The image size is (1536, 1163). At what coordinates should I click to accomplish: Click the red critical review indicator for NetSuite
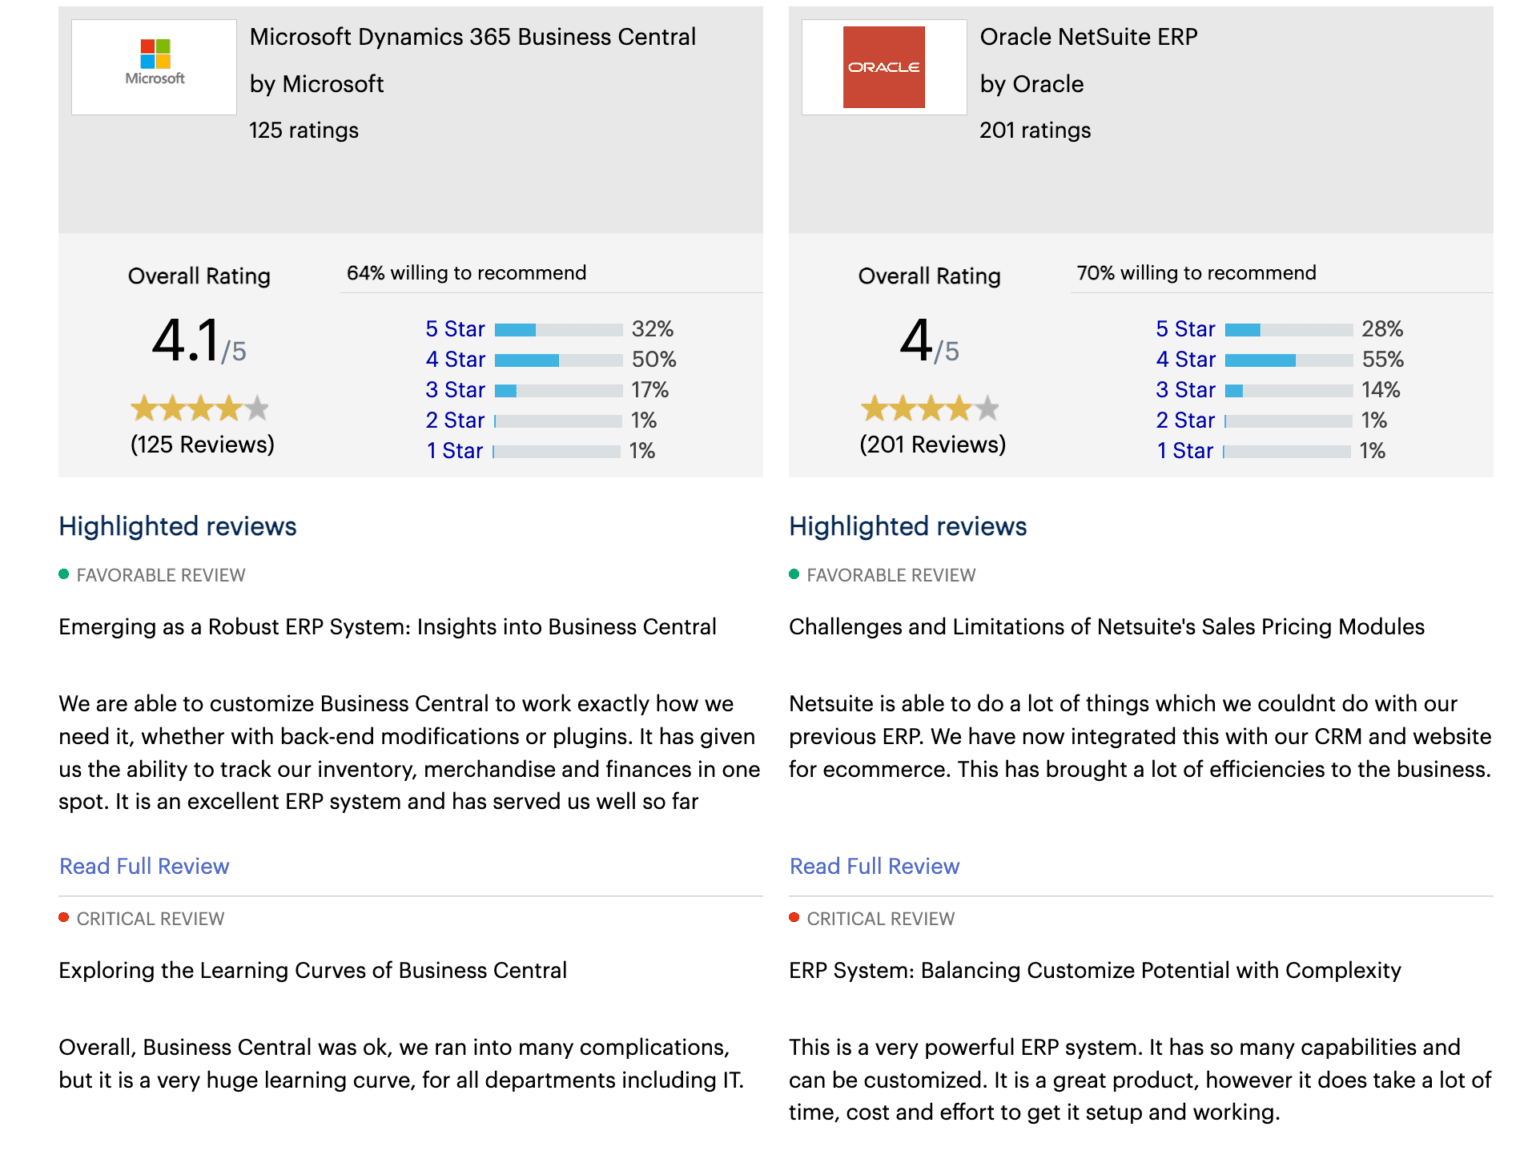pyautogui.click(x=794, y=917)
